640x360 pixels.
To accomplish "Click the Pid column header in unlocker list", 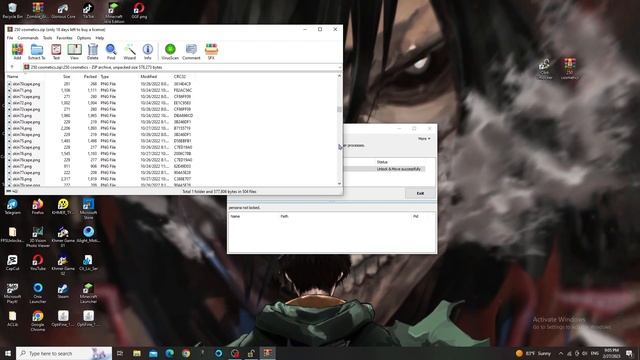I will (x=416, y=216).
